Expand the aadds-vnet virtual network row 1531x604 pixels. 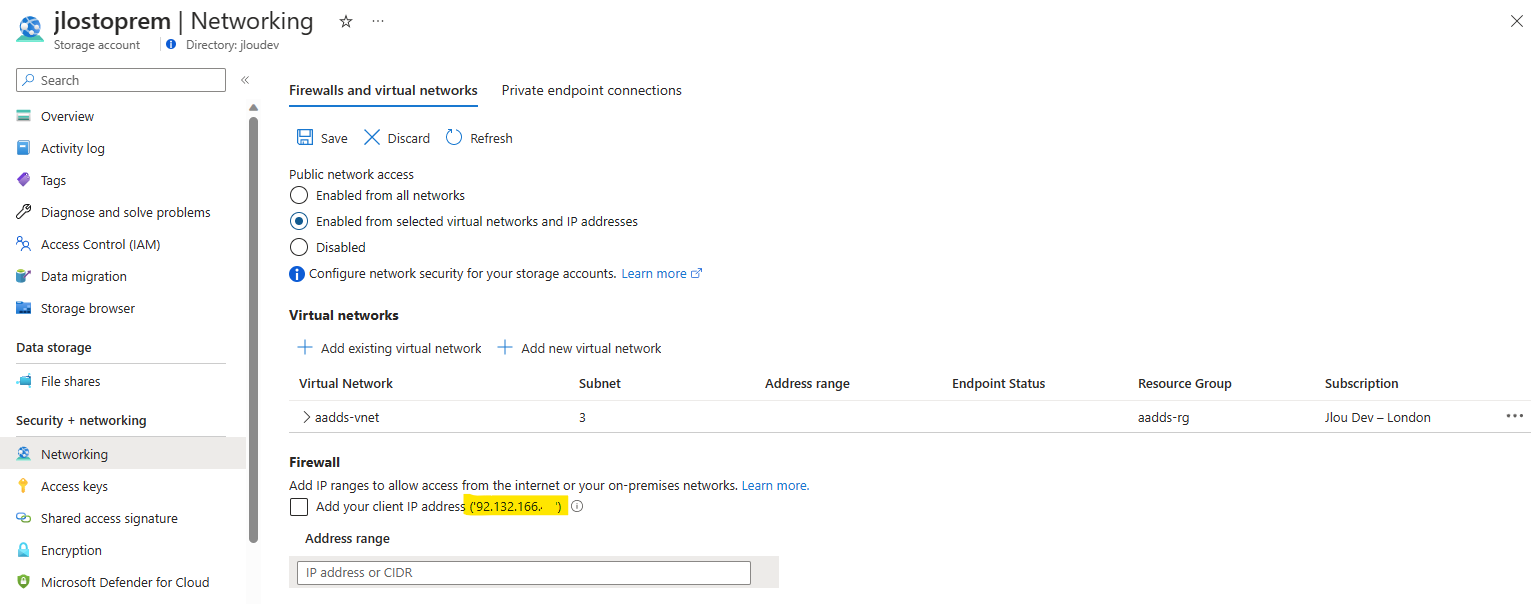click(306, 417)
